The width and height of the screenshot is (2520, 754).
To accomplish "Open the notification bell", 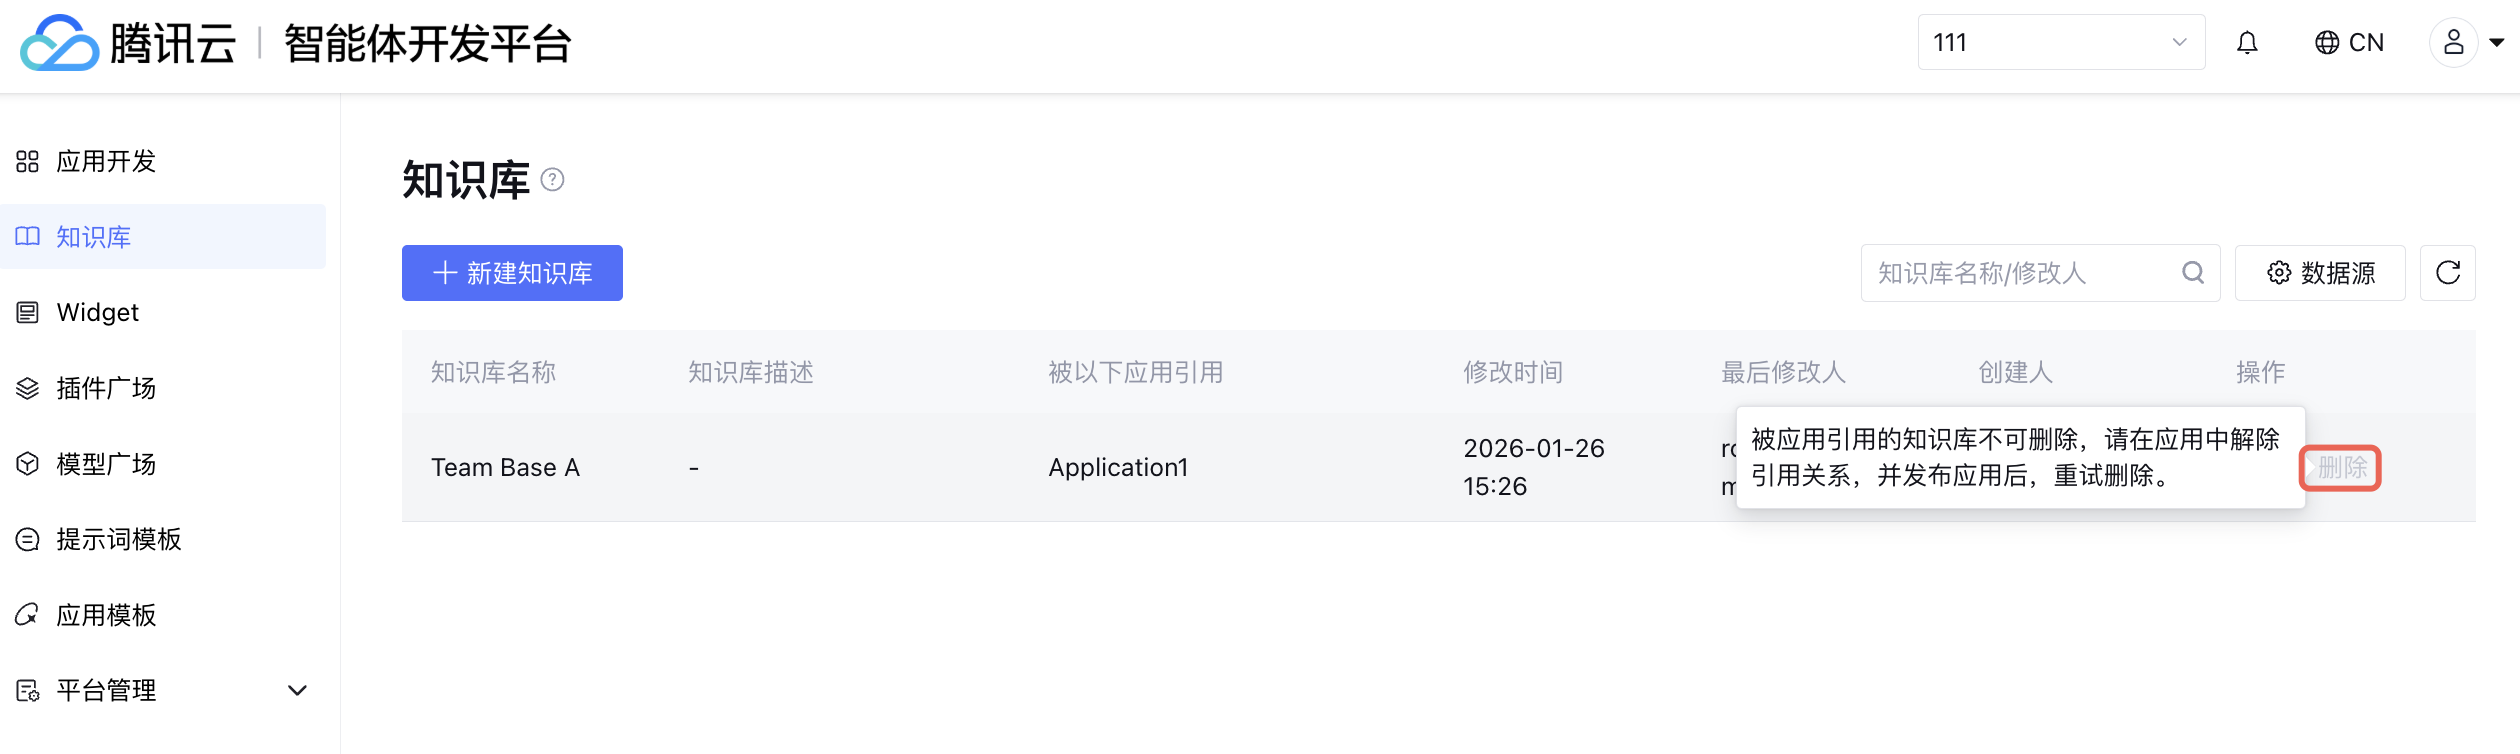I will [x=2247, y=43].
